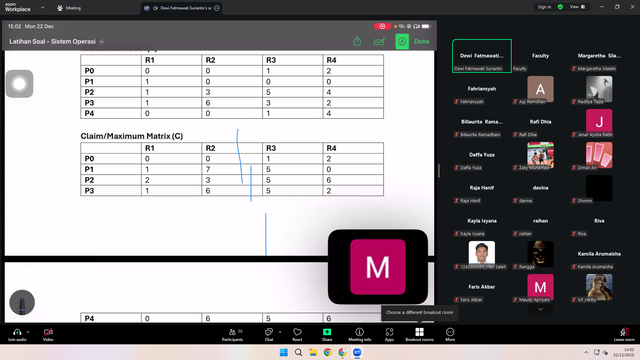
Task: Select the Daffa Yuza participant tile
Action: (x=482, y=155)
